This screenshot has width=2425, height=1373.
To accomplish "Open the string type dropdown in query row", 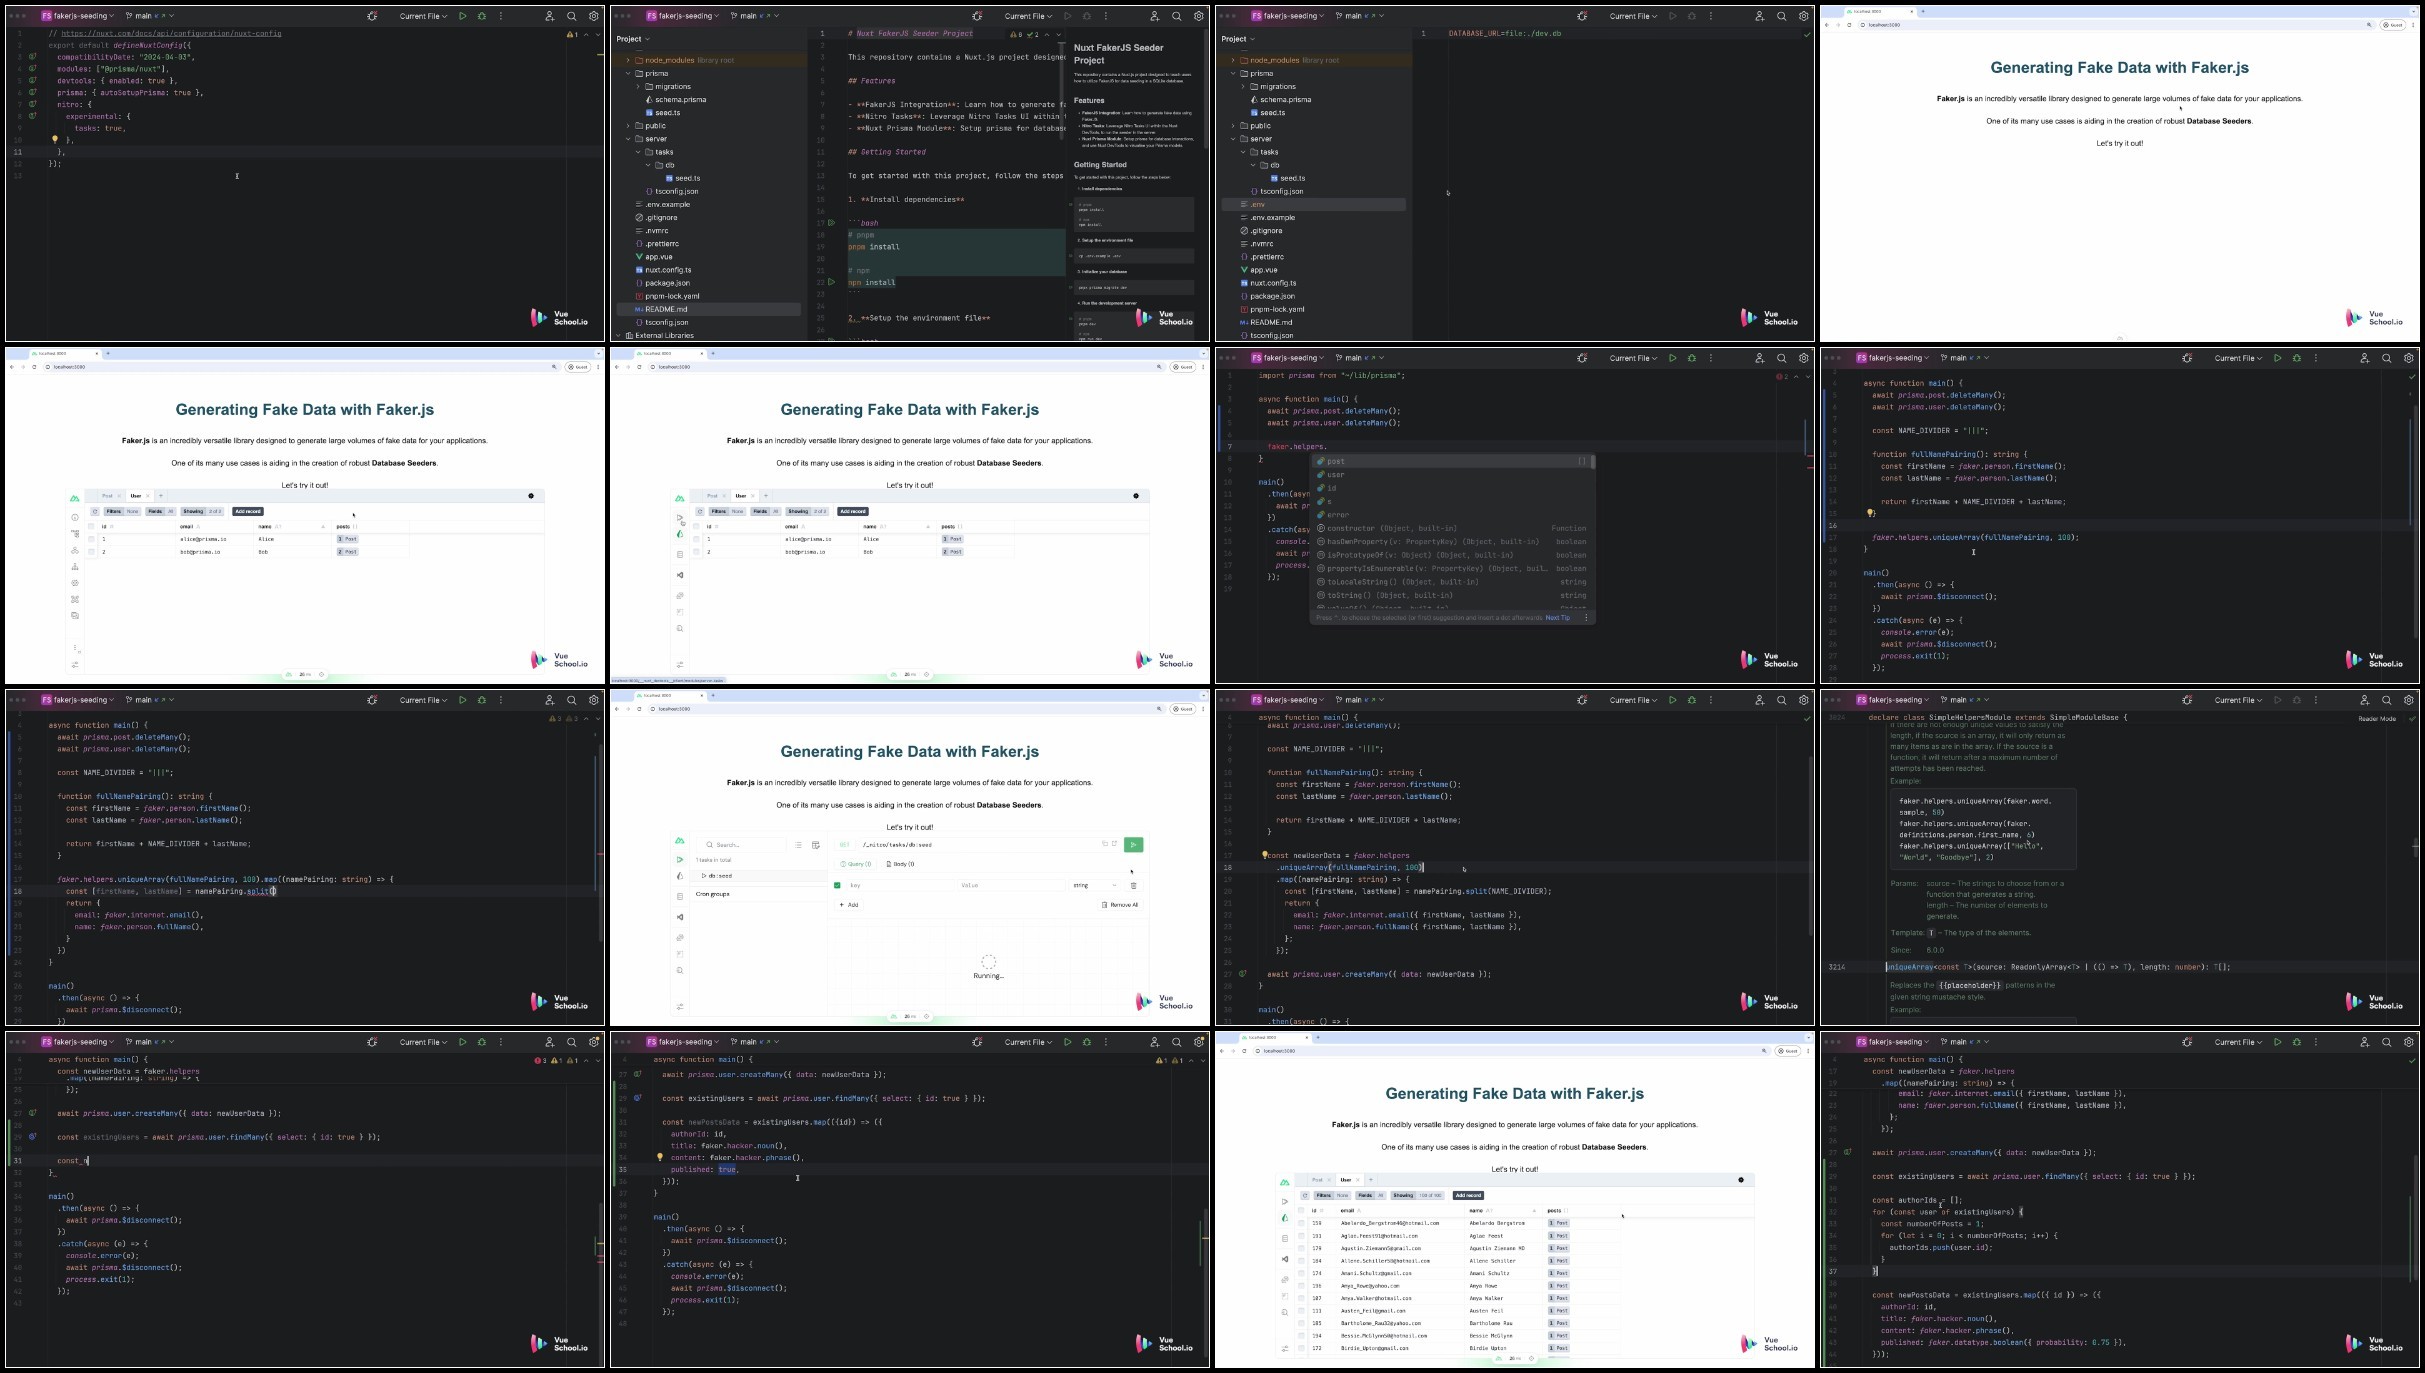I will (x=1095, y=885).
